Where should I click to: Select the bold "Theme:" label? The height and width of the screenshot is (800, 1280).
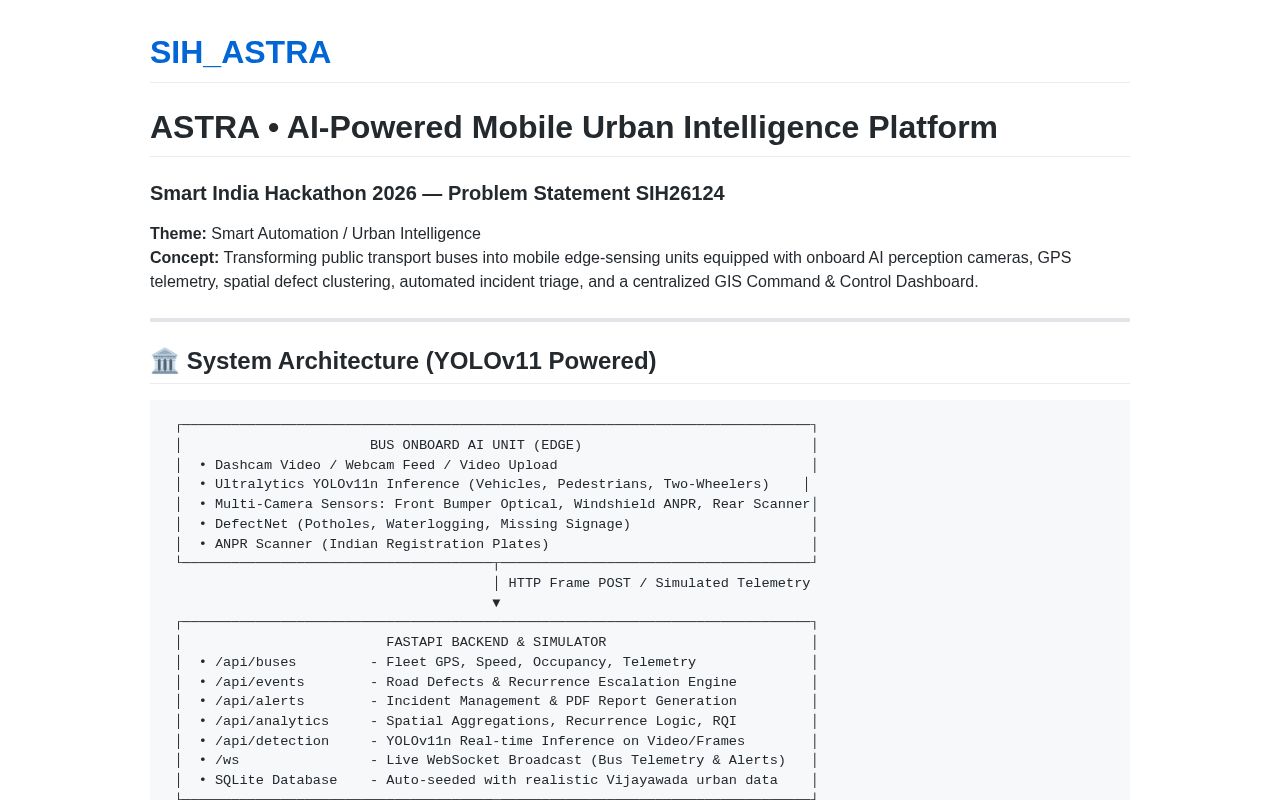point(178,234)
